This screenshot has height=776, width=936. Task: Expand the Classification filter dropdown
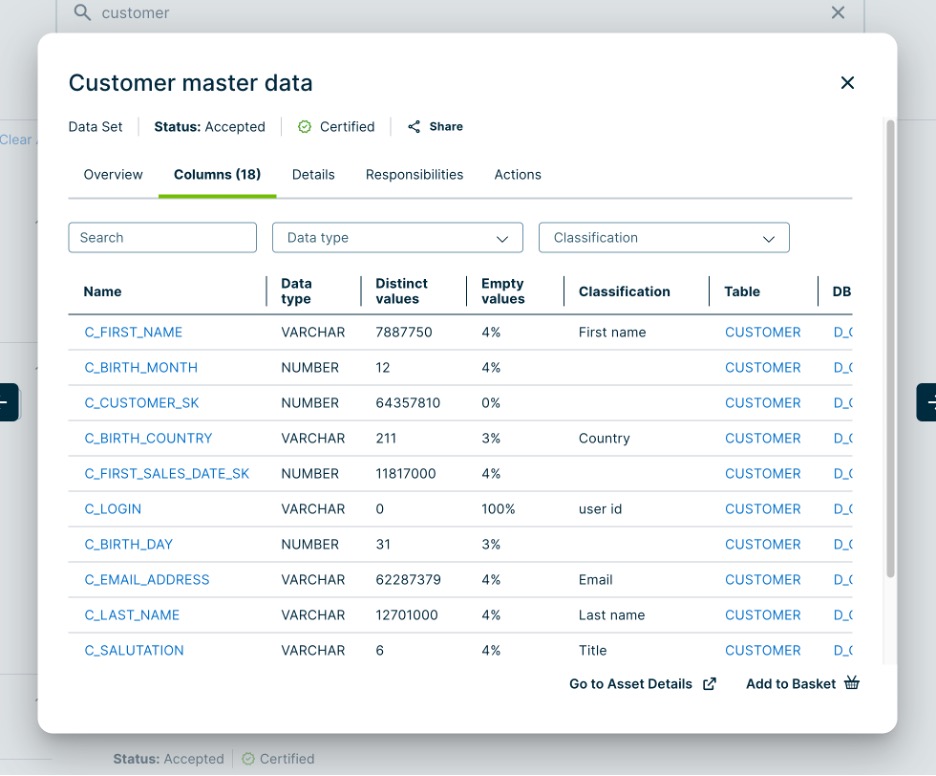(x=663, y=237)
